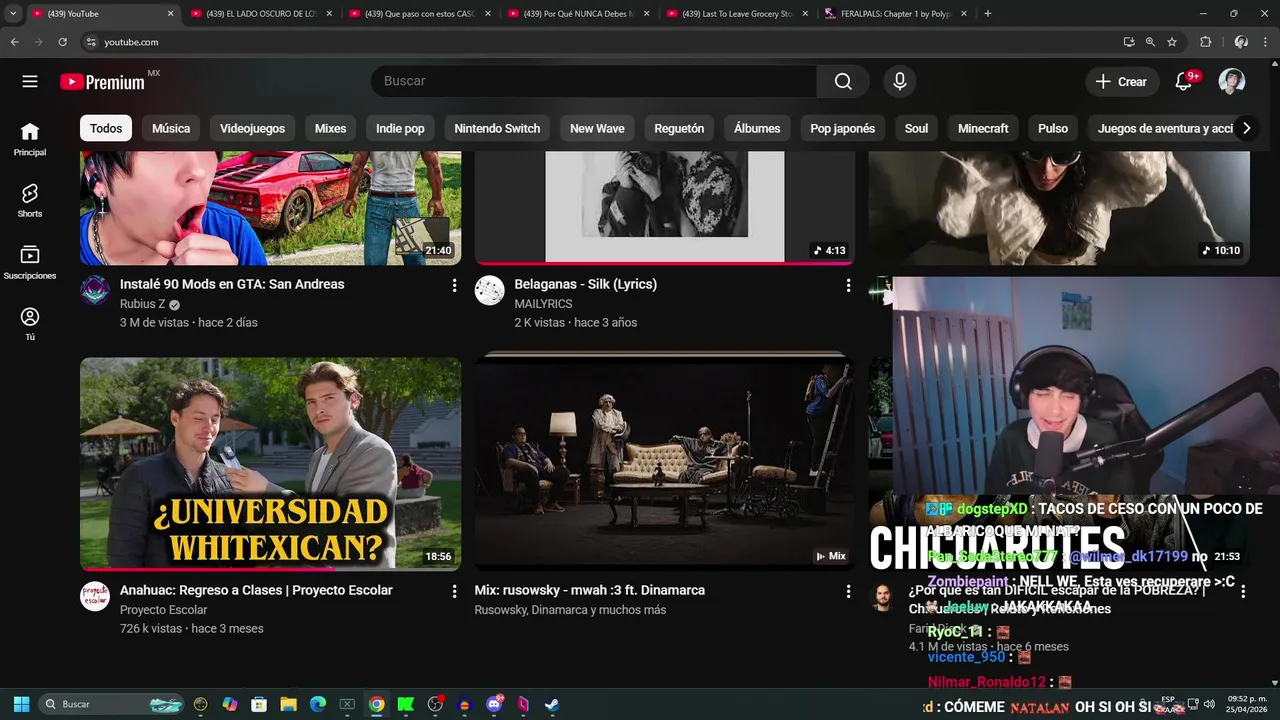Open options for the POBREZA video
The width and height of the screenshot is (1280, 720).
point(1243,591)
